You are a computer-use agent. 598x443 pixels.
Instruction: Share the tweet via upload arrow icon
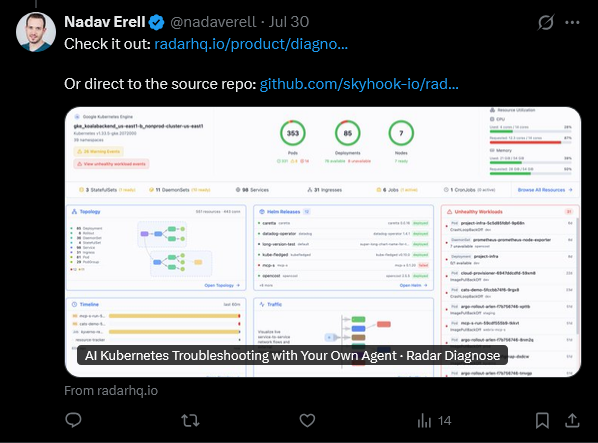click(x=572, y=420)
